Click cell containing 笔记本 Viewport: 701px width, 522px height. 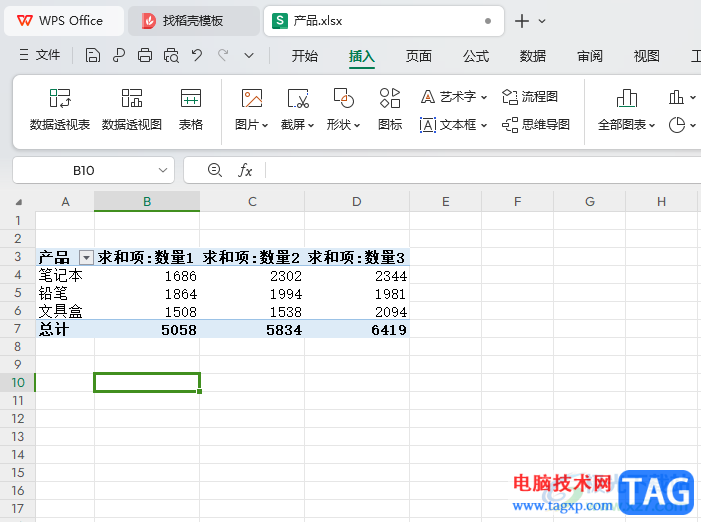coord(65,275)
